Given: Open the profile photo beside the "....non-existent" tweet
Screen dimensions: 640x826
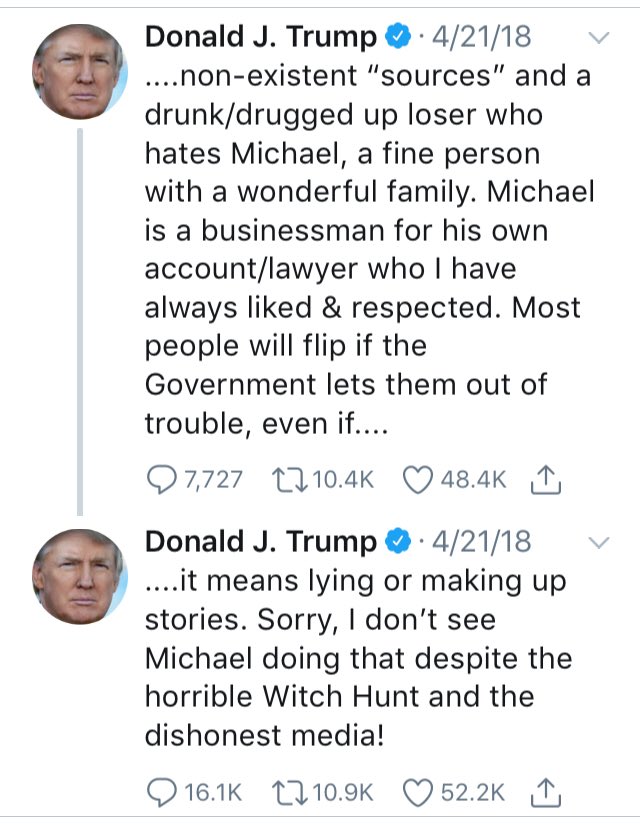Looking at the screenshot, I should click(80, 72).
